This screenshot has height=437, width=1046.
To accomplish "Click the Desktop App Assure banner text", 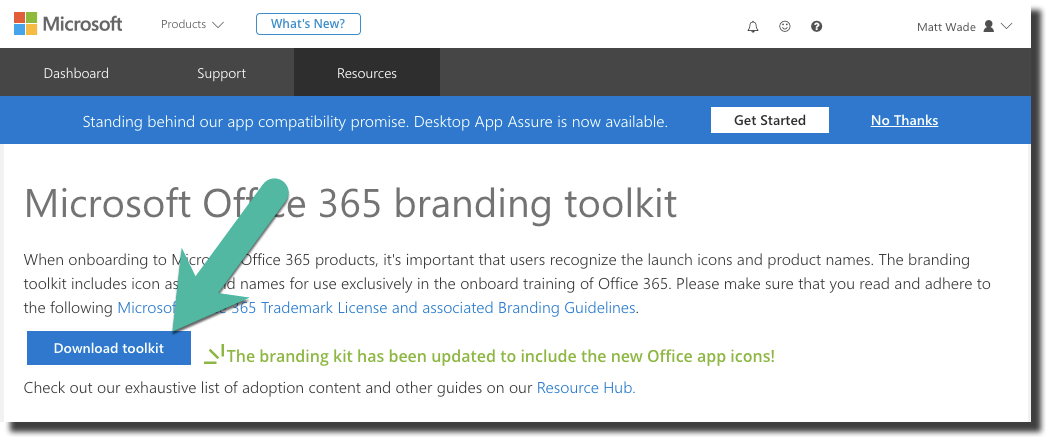I will [375, 121].
